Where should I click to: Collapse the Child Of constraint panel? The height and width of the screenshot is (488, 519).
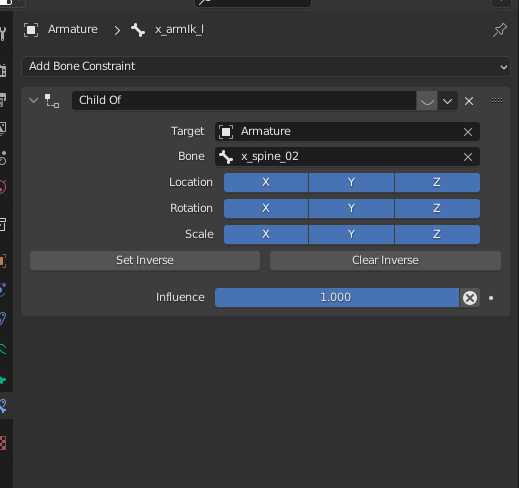pos(33,100)
